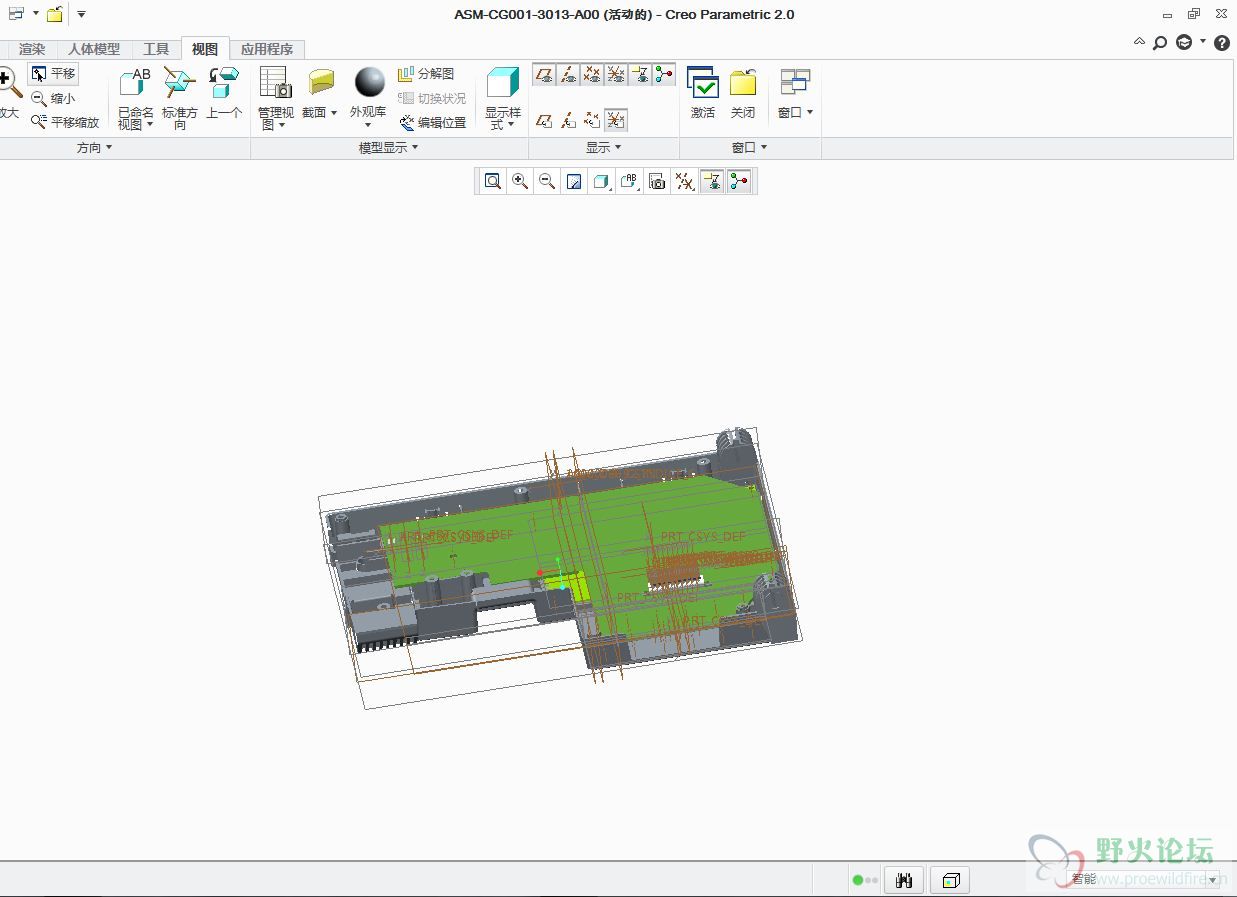The width and height of the screenshot is (1237, 897).
Task: Click the 缩小 zoom out button
Action: tap(53, 98)
